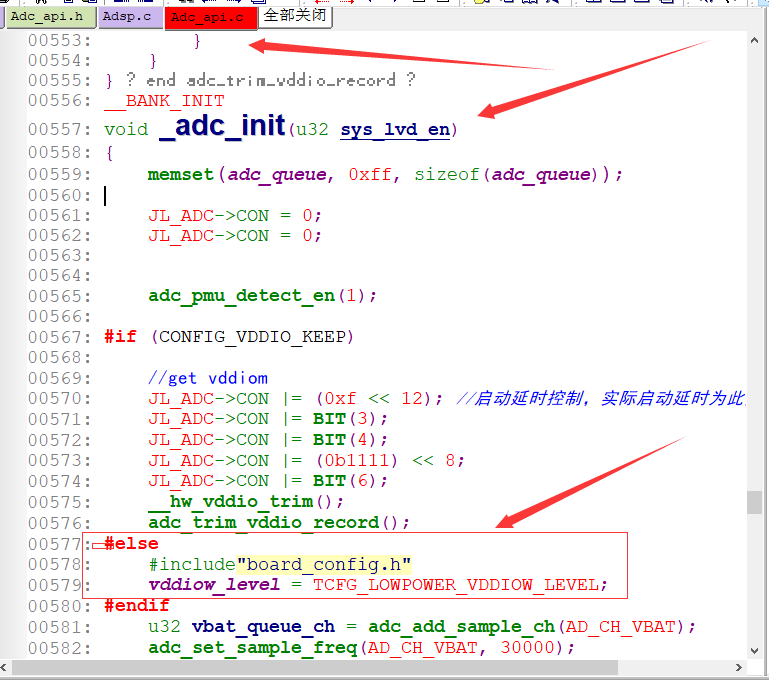Viewport: 769px width, 685px height.
Task: Click the vertical scrollbar down arrow
Action: coord(754,651)
